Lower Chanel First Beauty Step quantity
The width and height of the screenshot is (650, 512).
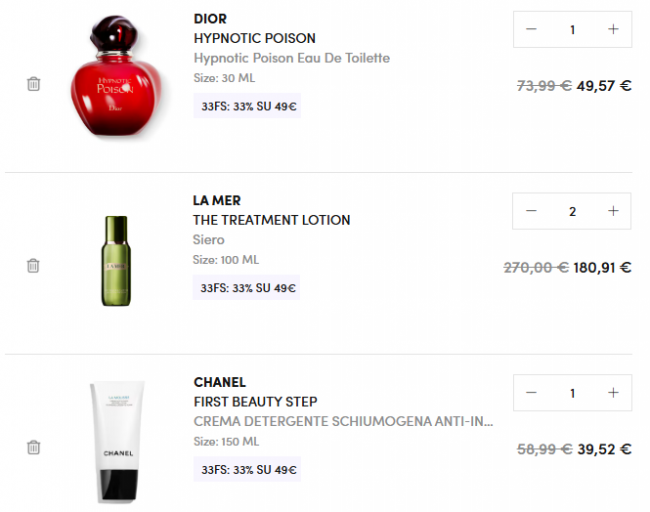[x=531, y=392]
